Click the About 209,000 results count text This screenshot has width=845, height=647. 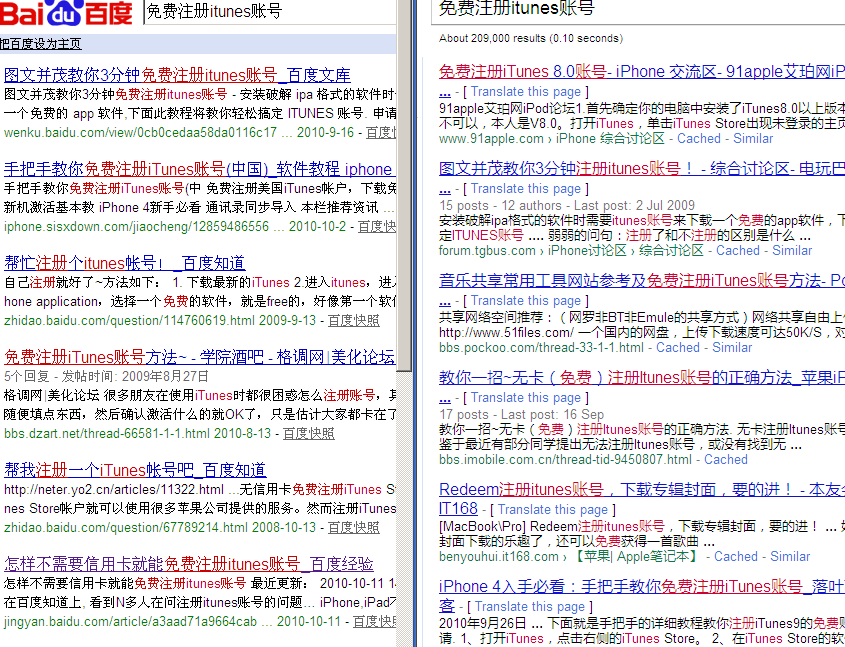coord(531,38)
